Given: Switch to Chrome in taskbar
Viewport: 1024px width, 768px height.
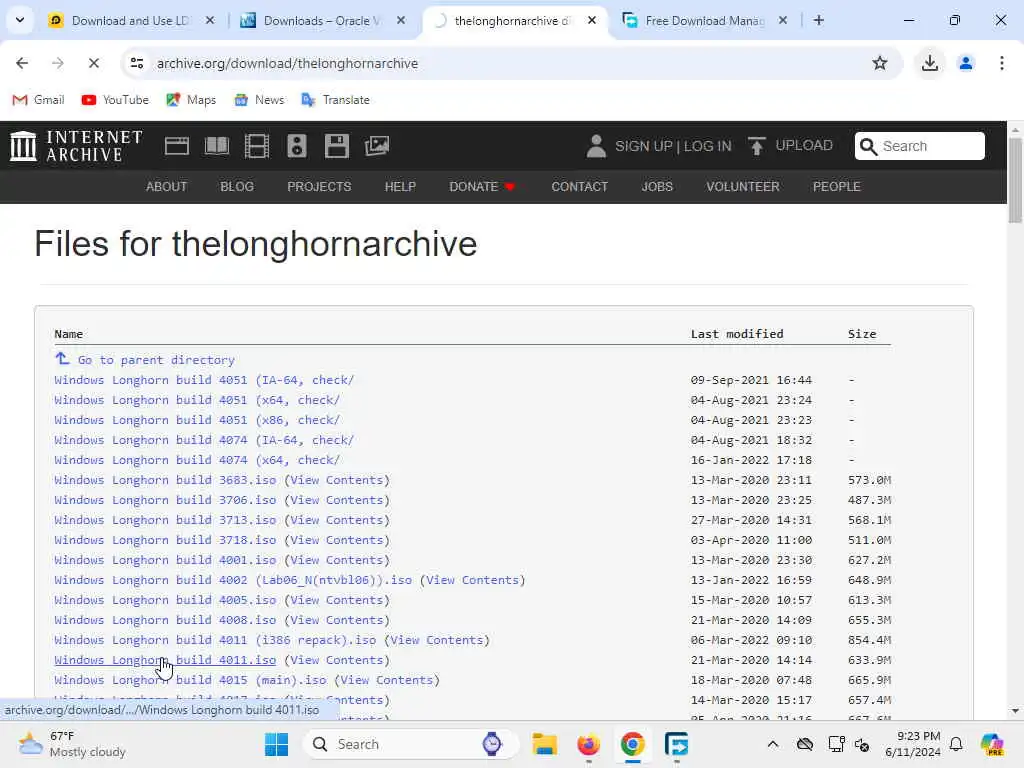Looking at the screenshot, I should tap(632, 744).
